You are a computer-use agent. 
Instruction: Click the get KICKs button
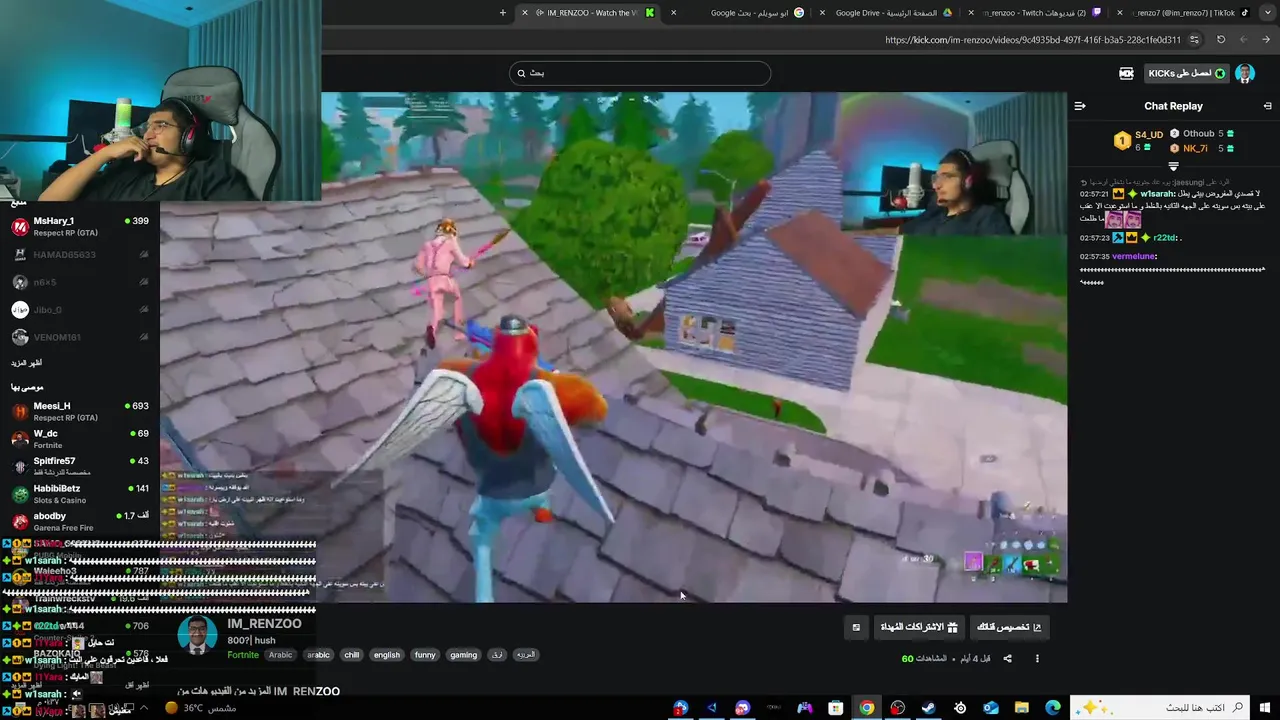click(1187, 73)
